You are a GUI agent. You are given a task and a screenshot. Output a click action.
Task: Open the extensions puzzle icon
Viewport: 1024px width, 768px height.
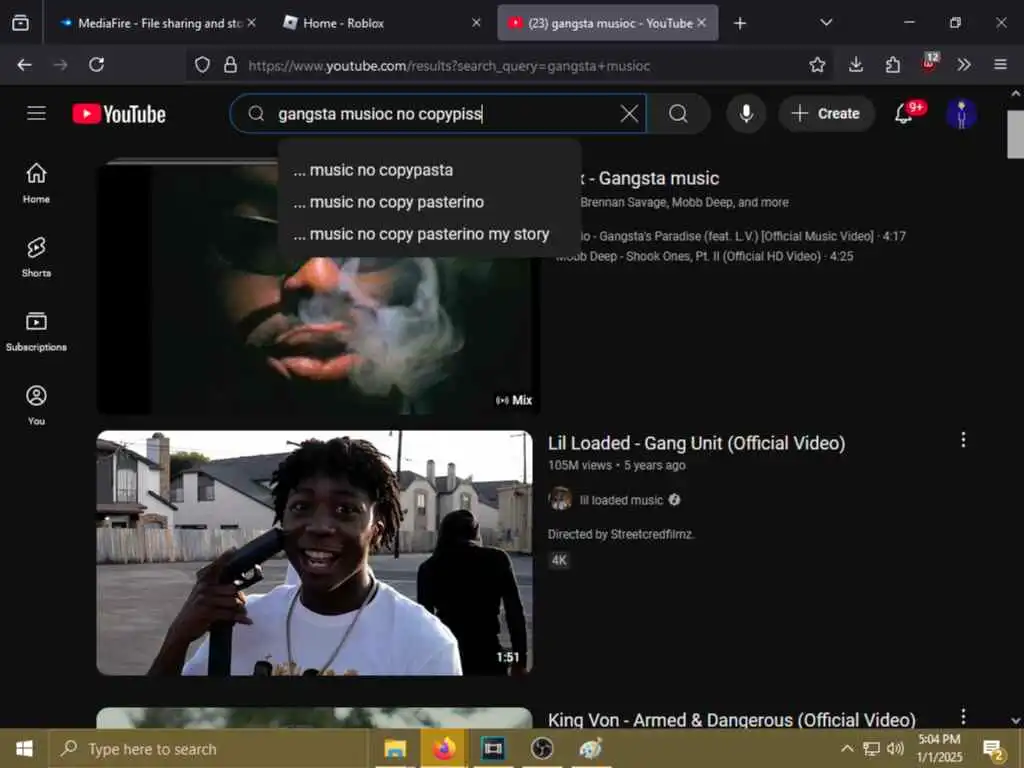click(x=893, y=65)
